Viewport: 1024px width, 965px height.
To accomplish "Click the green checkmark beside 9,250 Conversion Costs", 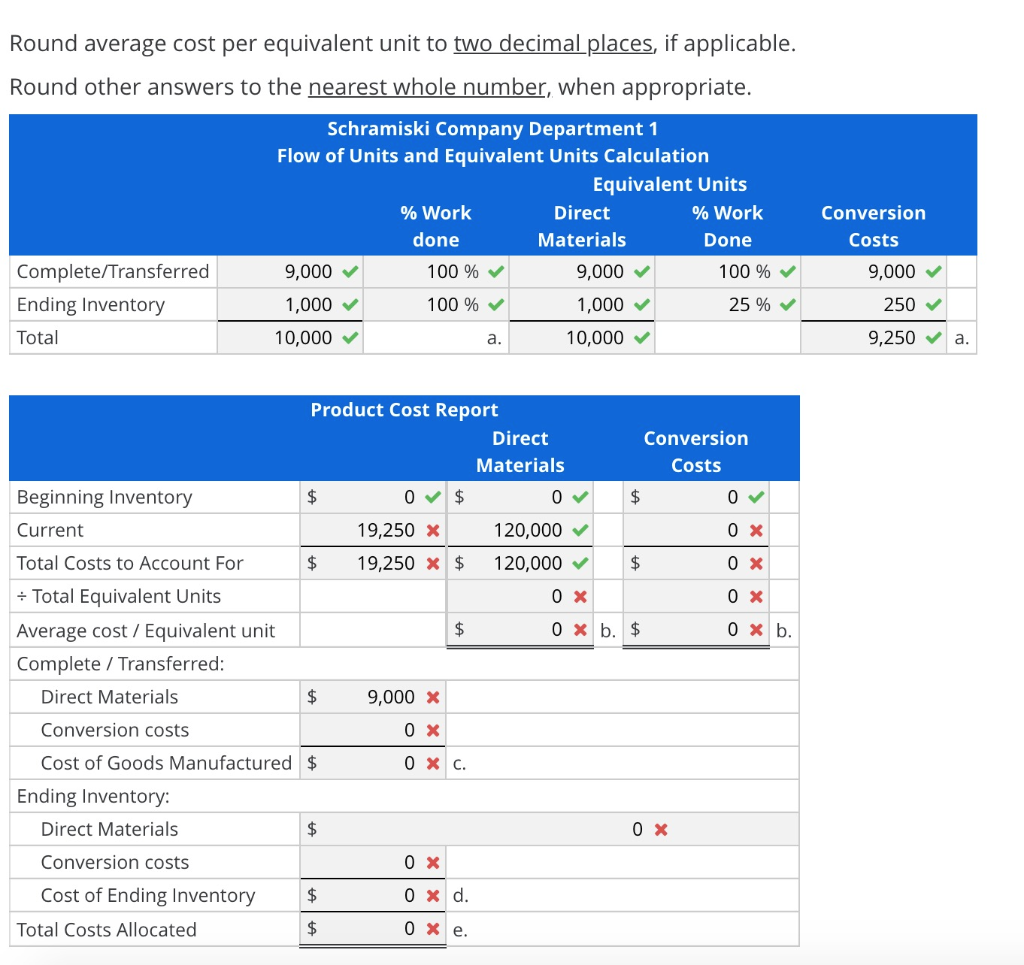I will click(x=931, y=337).
